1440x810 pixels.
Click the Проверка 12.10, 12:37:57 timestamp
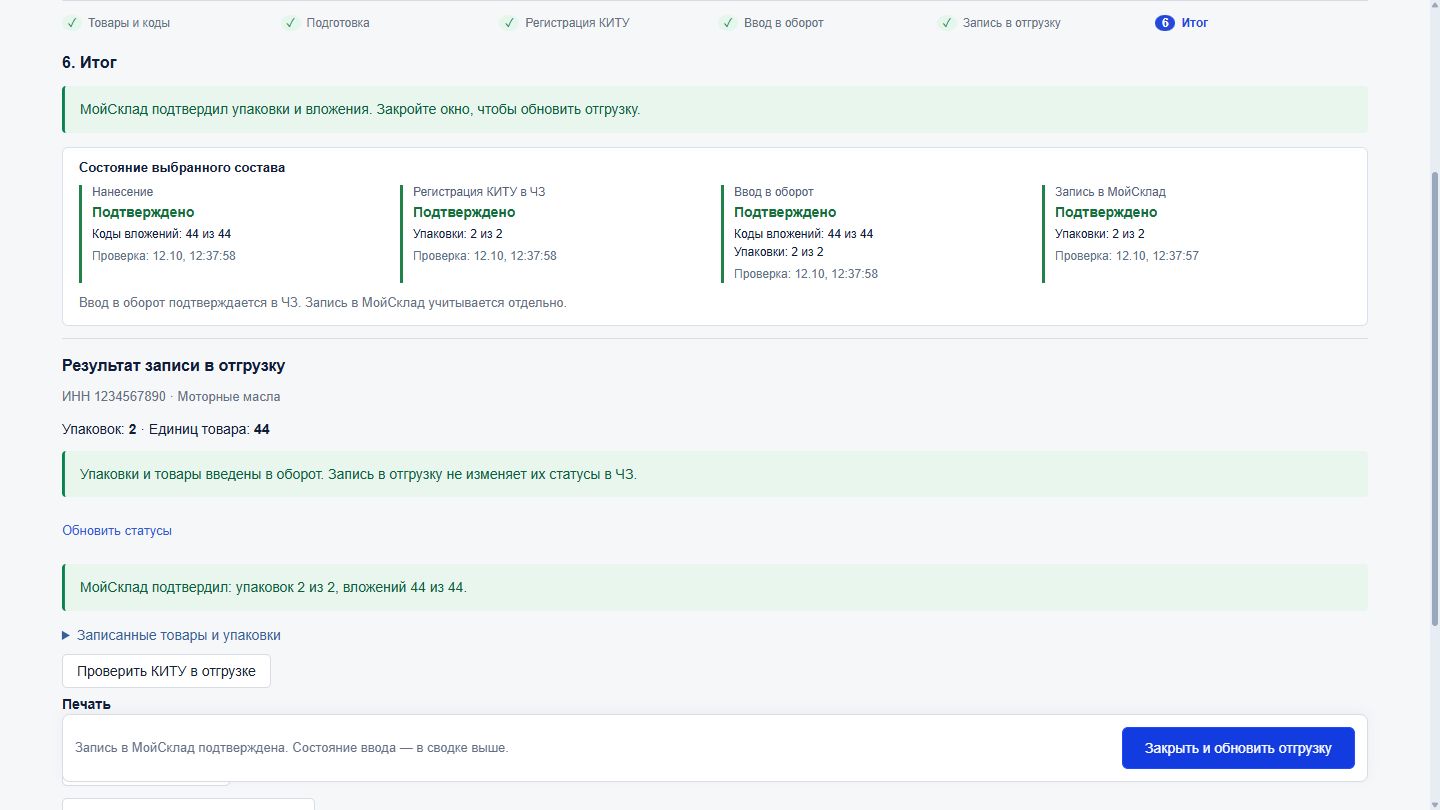pyautogui.click(x=1127, y=256)
